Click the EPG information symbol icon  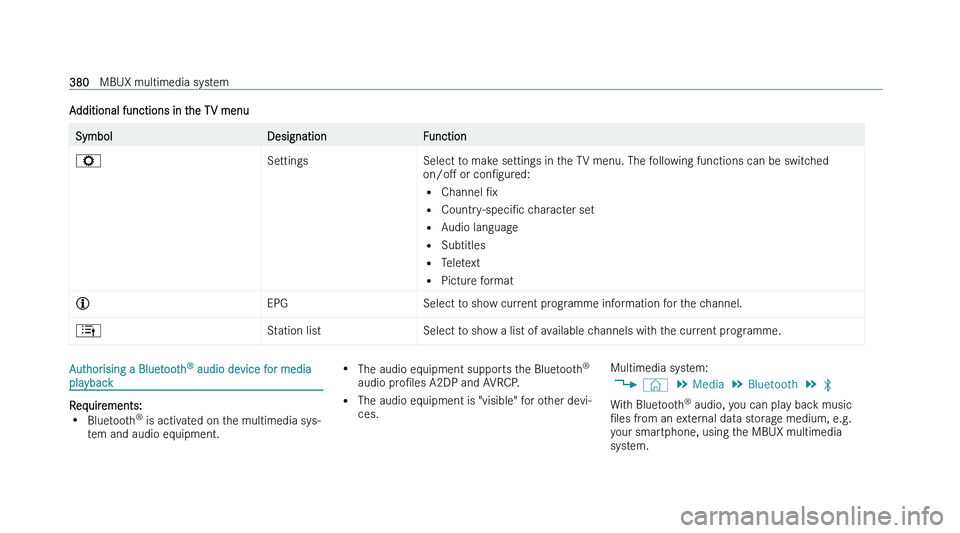click(x=83, y=304)
